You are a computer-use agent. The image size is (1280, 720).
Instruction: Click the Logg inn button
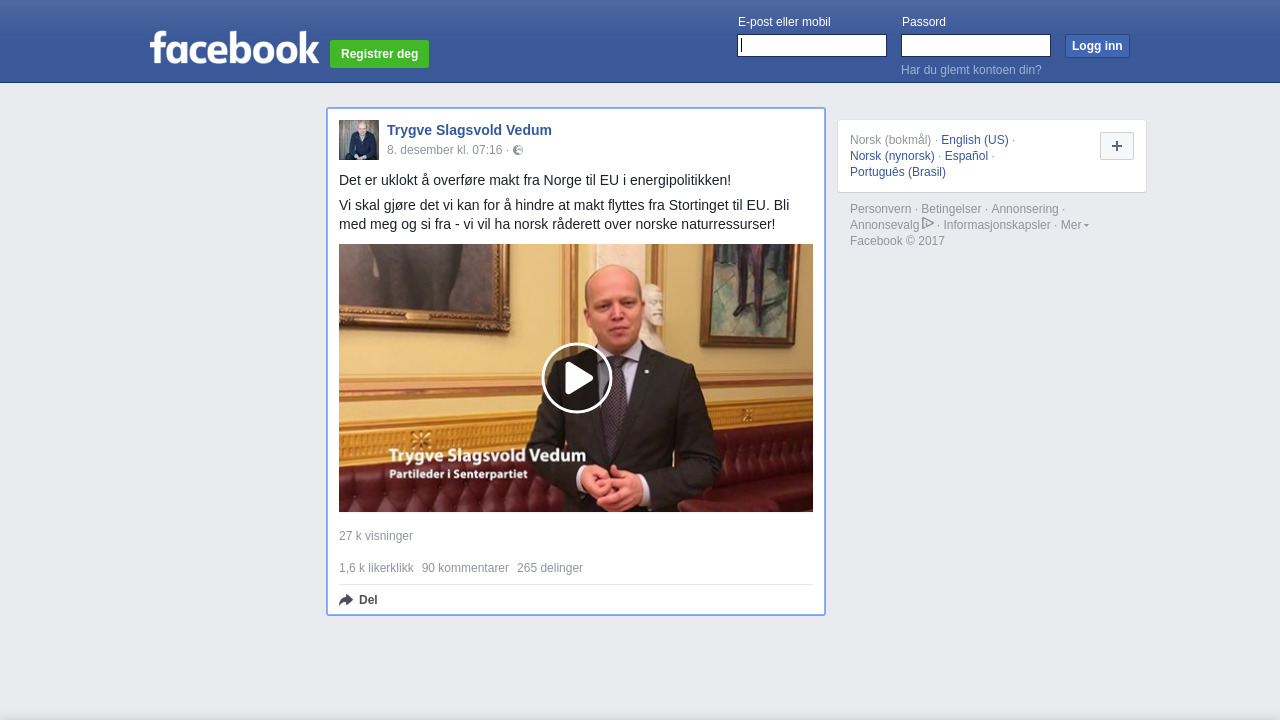click(1097, 46)
